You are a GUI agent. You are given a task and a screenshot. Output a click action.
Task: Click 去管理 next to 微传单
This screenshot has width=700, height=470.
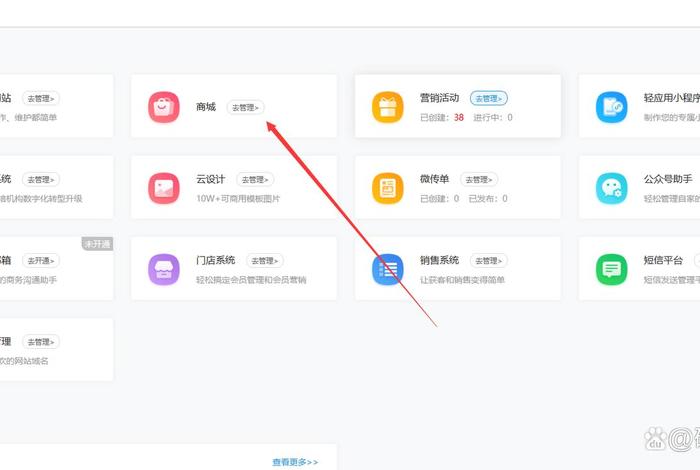point(479,179)
